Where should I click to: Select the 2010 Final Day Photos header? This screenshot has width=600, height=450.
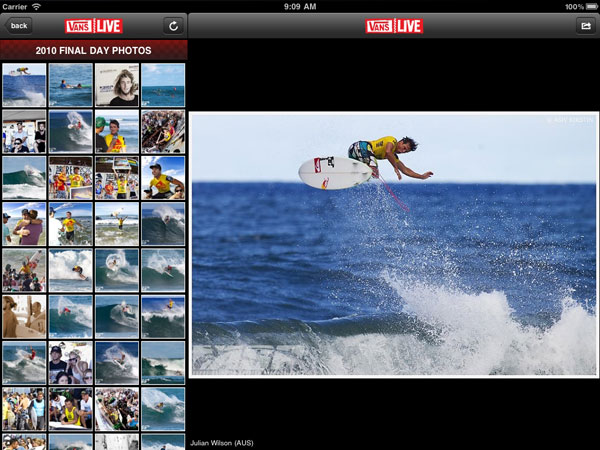tap(93, 50)
